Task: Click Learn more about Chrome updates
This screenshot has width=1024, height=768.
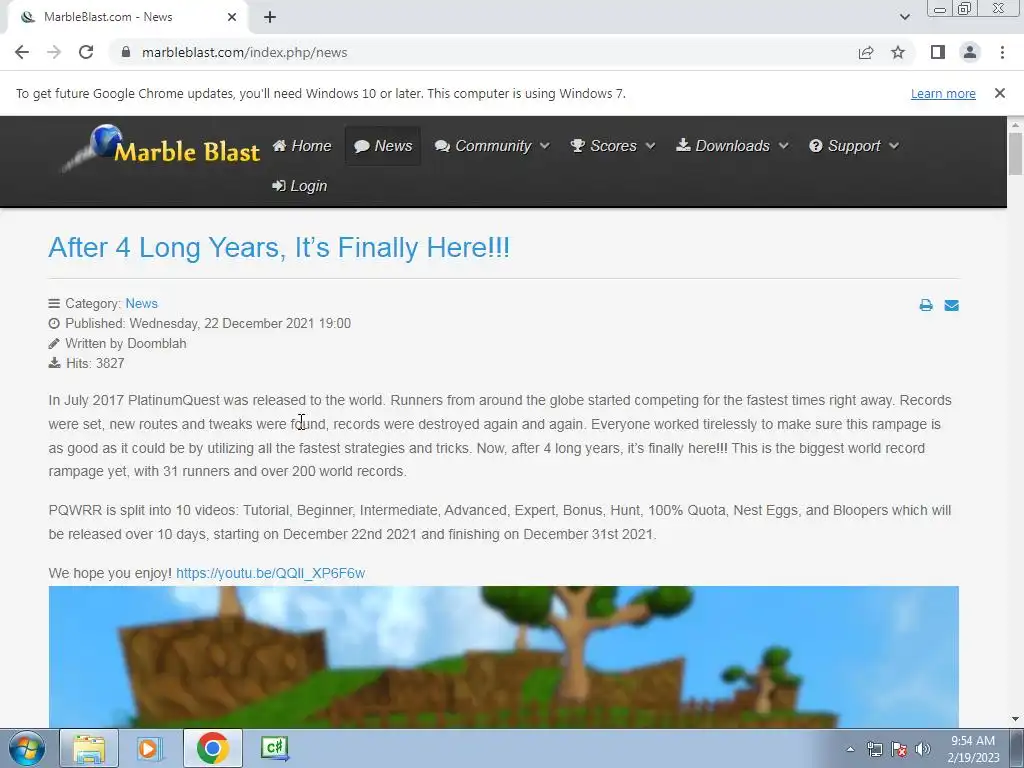Action: pos(943,93)
